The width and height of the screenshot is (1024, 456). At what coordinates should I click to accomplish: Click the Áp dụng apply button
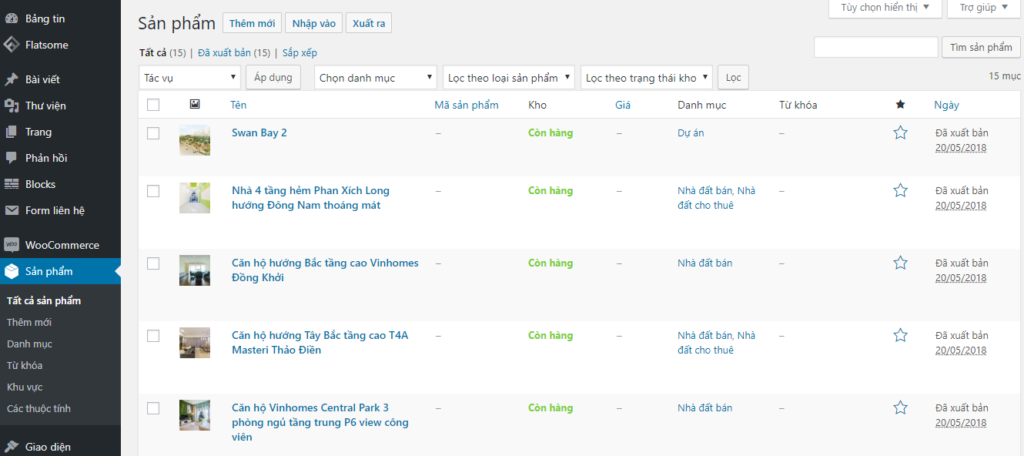(x=273, y=77)
